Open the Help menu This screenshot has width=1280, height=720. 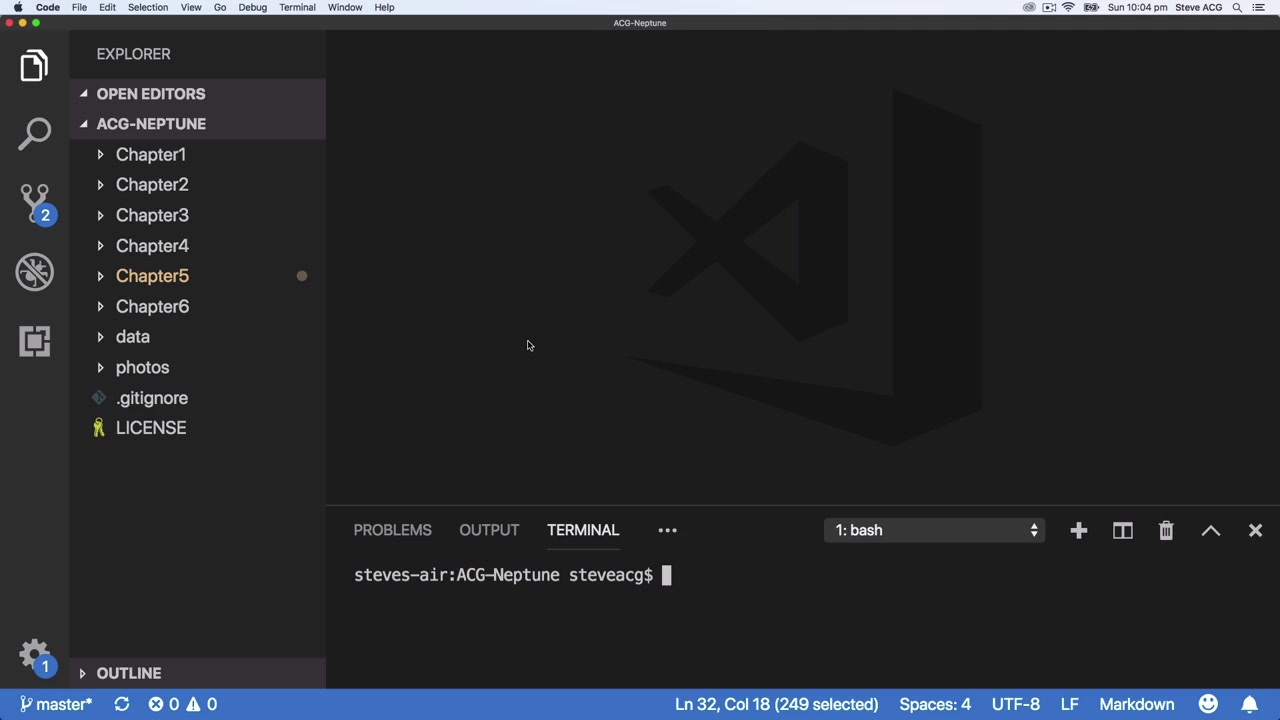[x=384, y=7]
